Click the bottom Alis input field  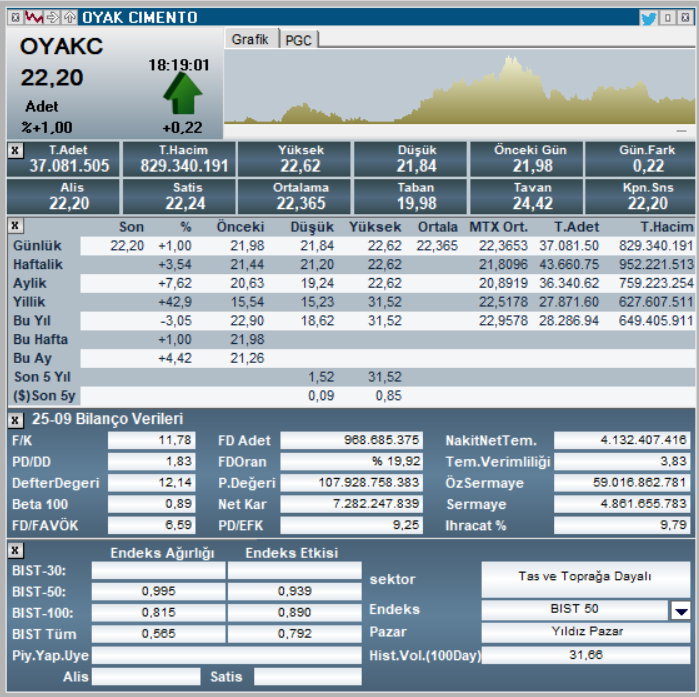146,677
